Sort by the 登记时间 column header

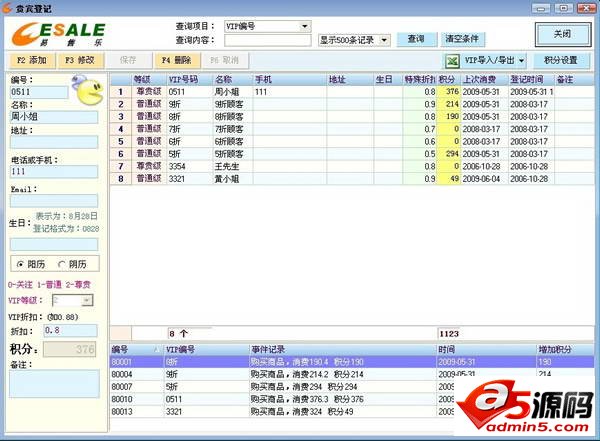531,80
